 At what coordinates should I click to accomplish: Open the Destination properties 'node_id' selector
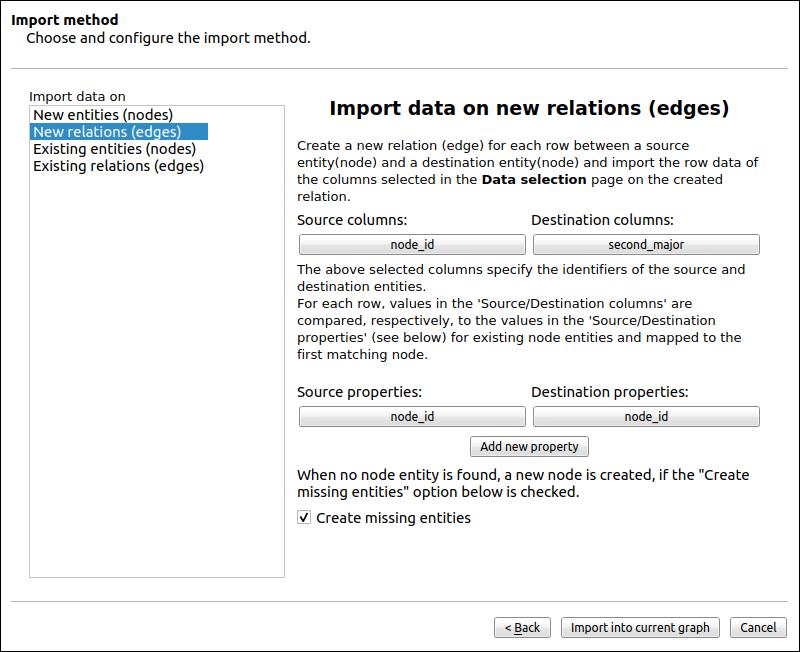pyautogui.click(x=646, y=417)
